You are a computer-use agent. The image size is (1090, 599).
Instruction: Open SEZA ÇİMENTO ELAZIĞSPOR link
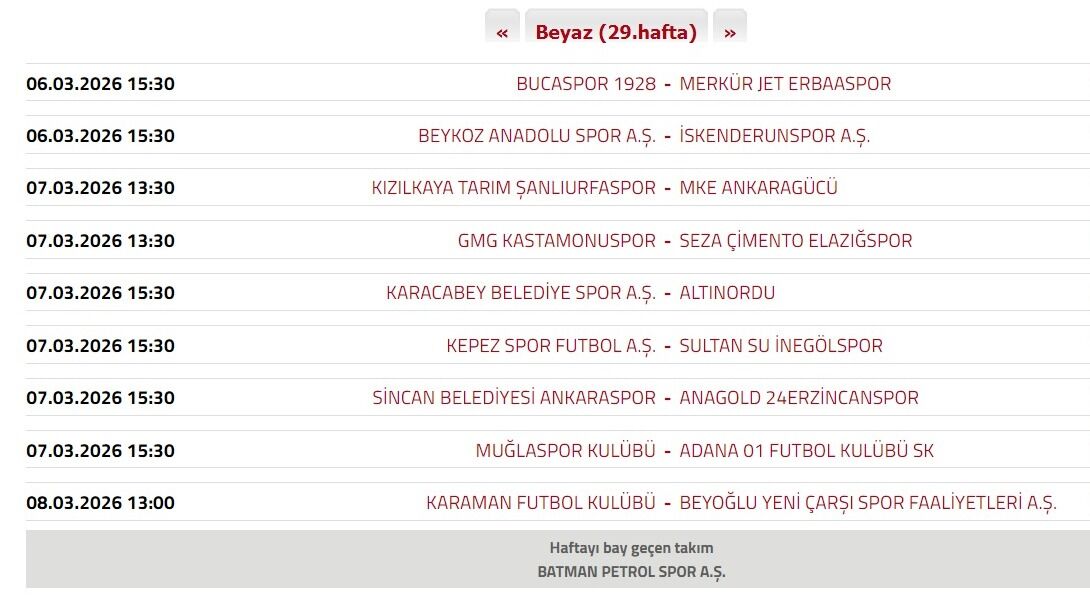(x=796, y=241)
